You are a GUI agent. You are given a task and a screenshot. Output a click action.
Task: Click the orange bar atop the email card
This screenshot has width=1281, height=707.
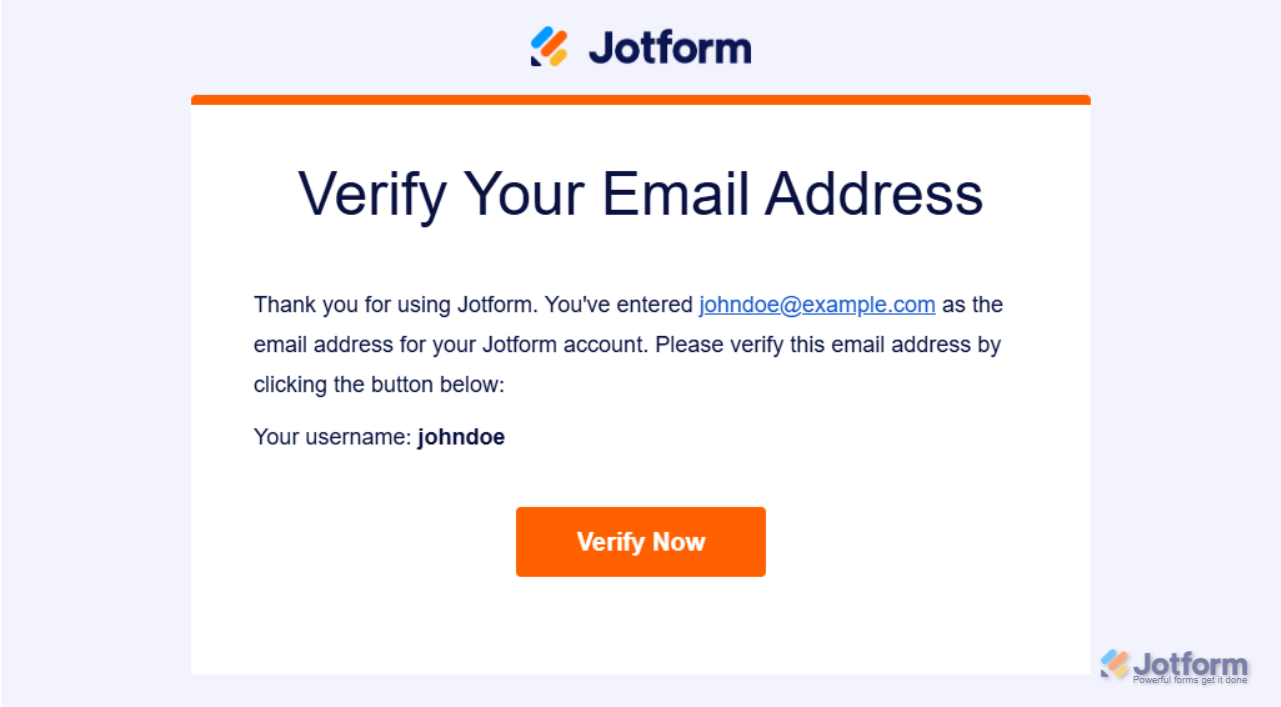point(640,99)
